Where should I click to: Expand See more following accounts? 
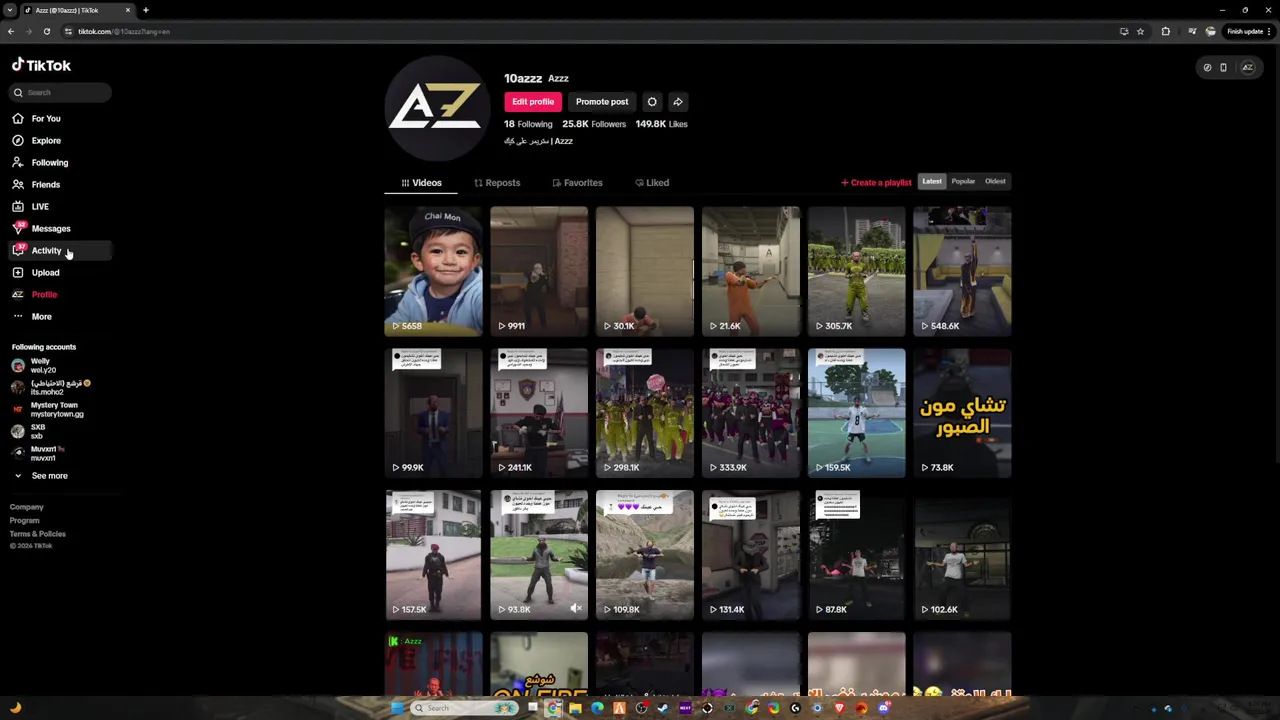click(x=41, y=476)
